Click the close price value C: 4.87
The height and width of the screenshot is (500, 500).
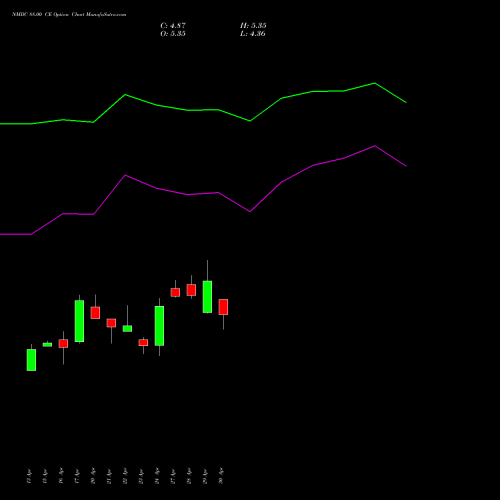click(173, 26)
